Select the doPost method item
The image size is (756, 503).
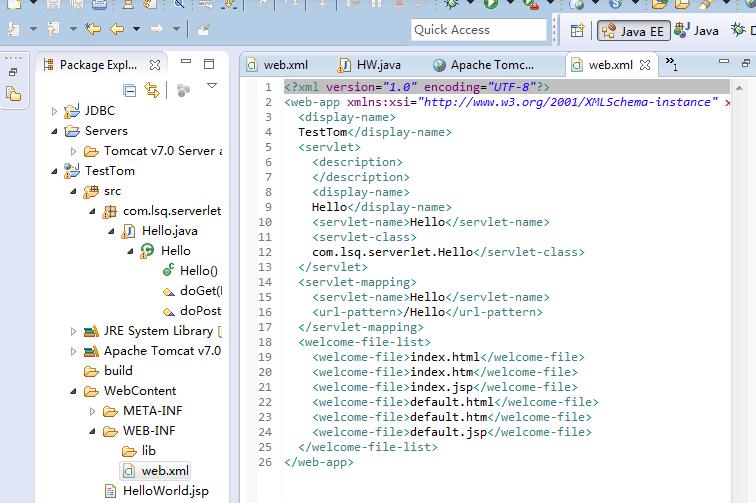[201, 311]
